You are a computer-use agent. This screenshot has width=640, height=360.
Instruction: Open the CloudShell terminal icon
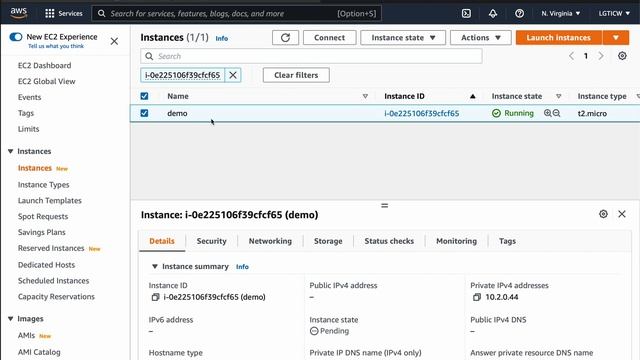(466, 13)
